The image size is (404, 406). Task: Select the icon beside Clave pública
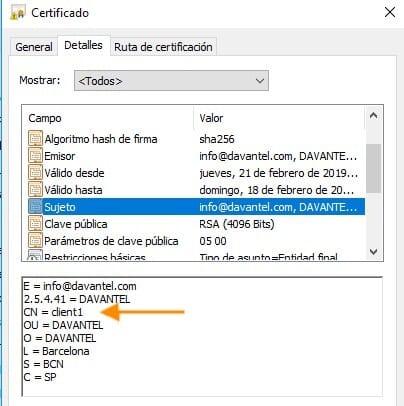coord(35,224)
